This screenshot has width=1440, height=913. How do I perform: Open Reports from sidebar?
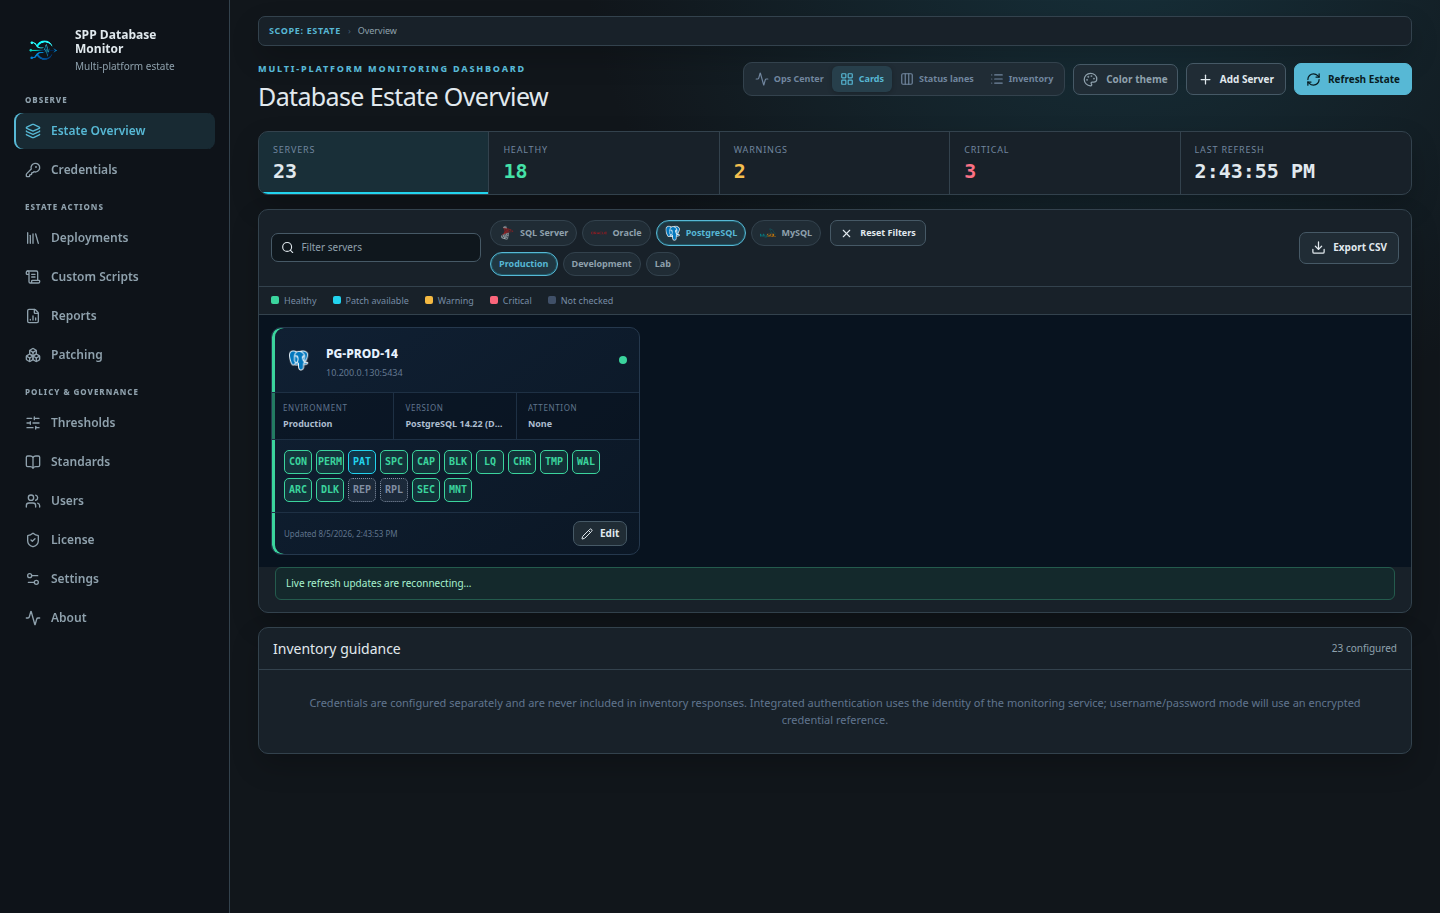pyautogui.click(x=115, y=316)
